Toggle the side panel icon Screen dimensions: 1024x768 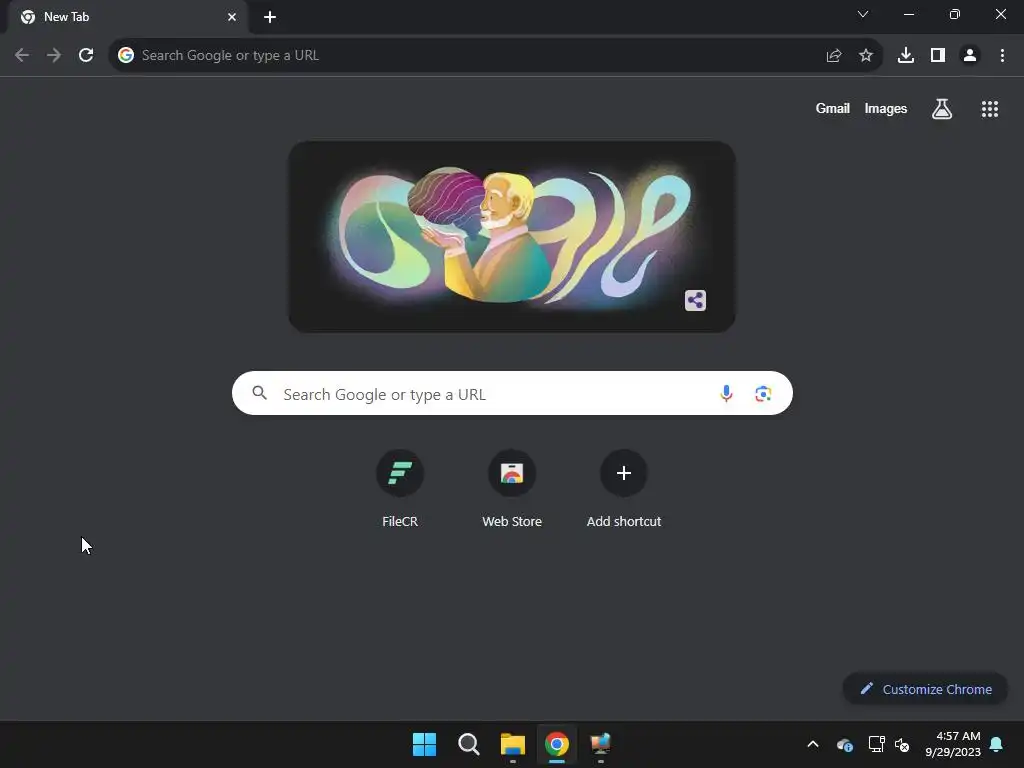[938, 56]
